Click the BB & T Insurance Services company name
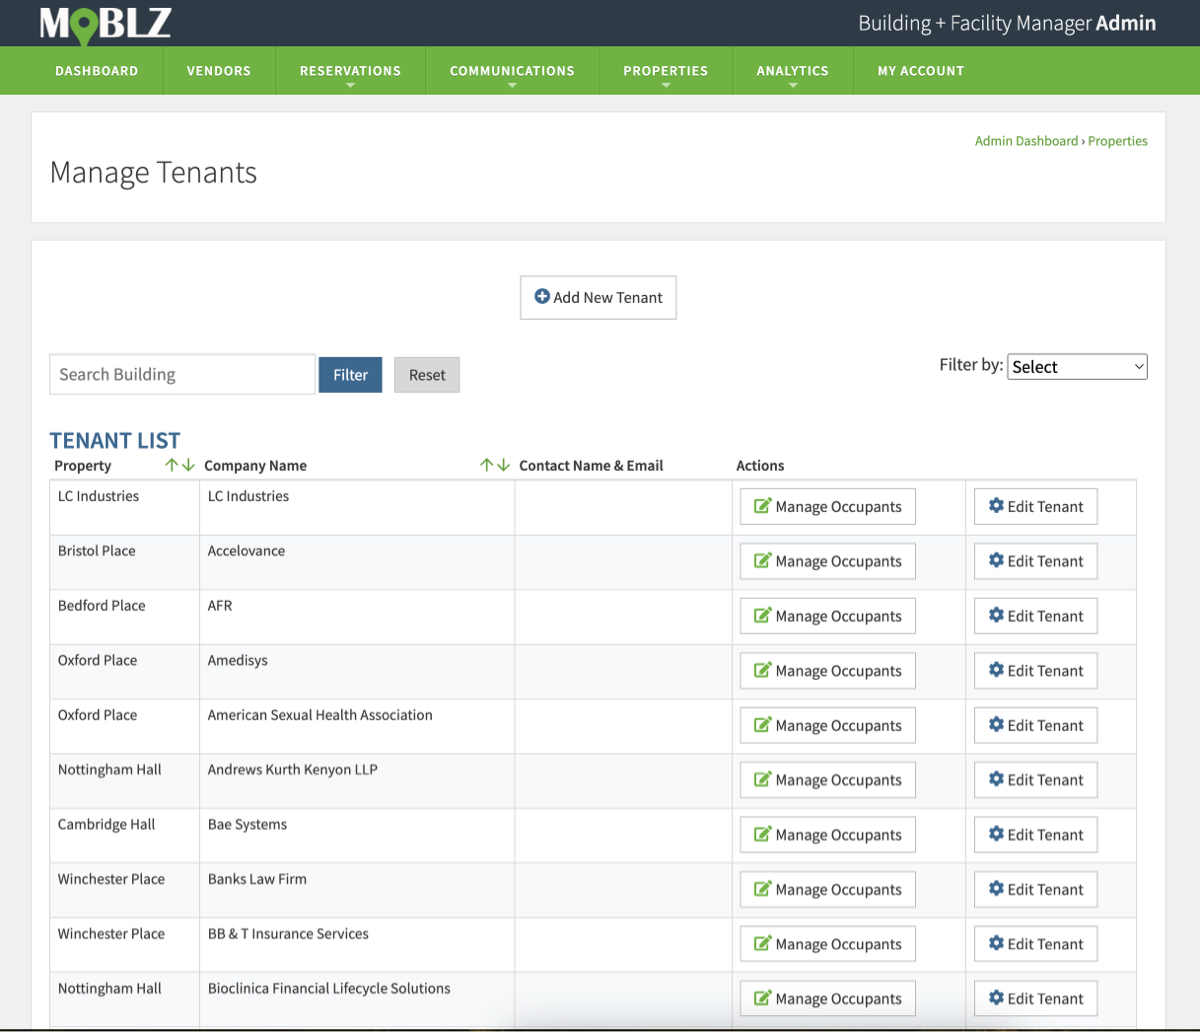This screenshot has height=1032, width=1200. 288,934
